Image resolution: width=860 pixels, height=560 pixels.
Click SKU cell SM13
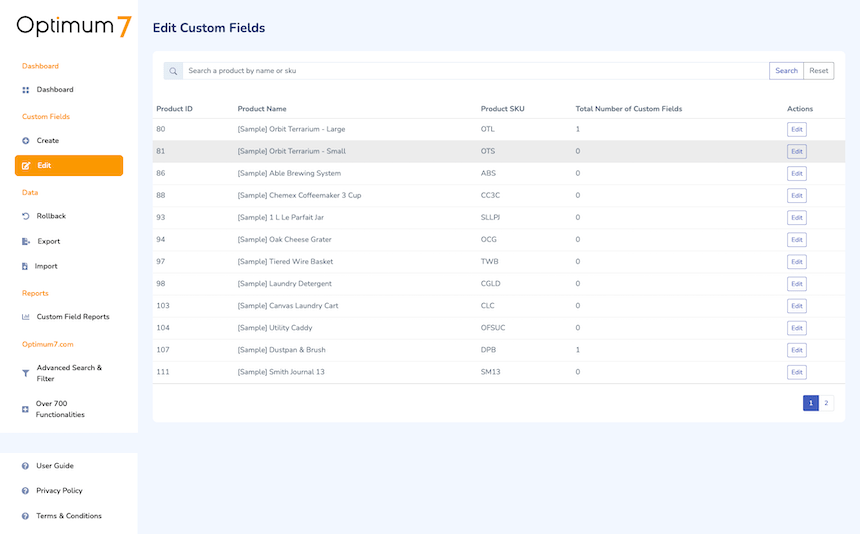tap(490, 372)
